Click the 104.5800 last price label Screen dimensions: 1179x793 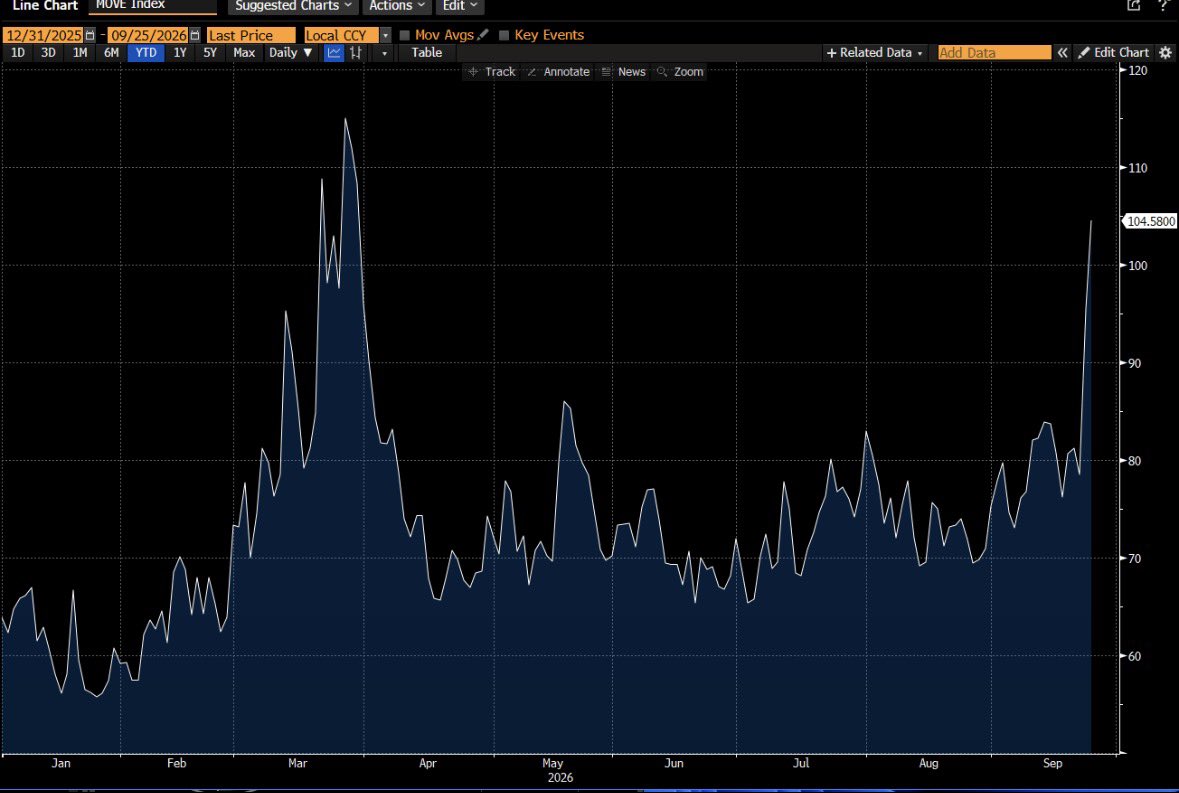click(1150, 221)
